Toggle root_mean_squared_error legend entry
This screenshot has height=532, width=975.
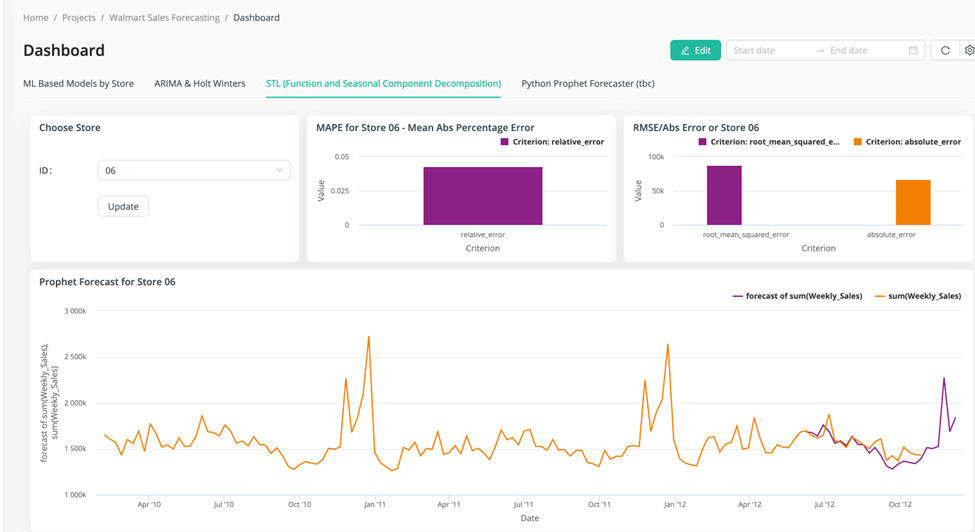(x=769, y=142)
